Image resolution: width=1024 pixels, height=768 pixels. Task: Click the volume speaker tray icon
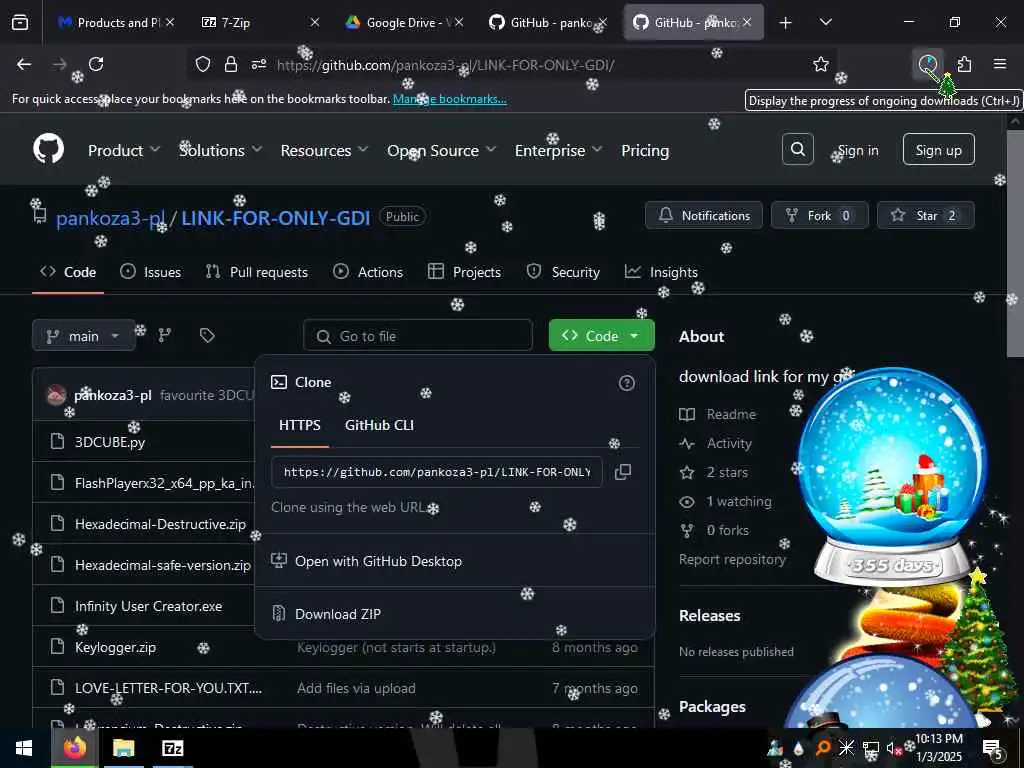893,748
